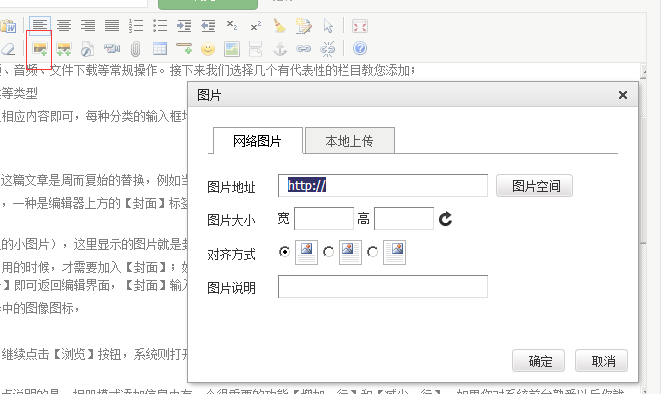667x394 pixels.
Task: Click the anchor icon
Action: tap(279, 49)
